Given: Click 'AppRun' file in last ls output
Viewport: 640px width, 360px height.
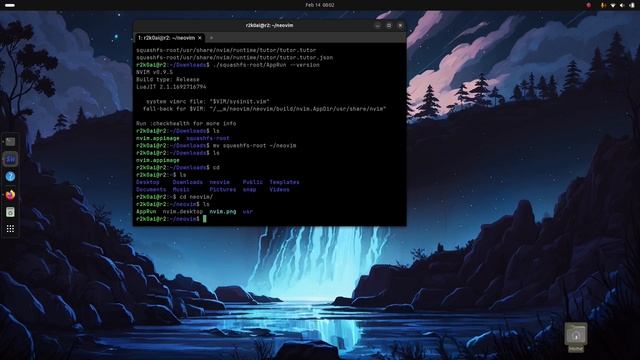Looking at the screenshot, I should [146, 211].
